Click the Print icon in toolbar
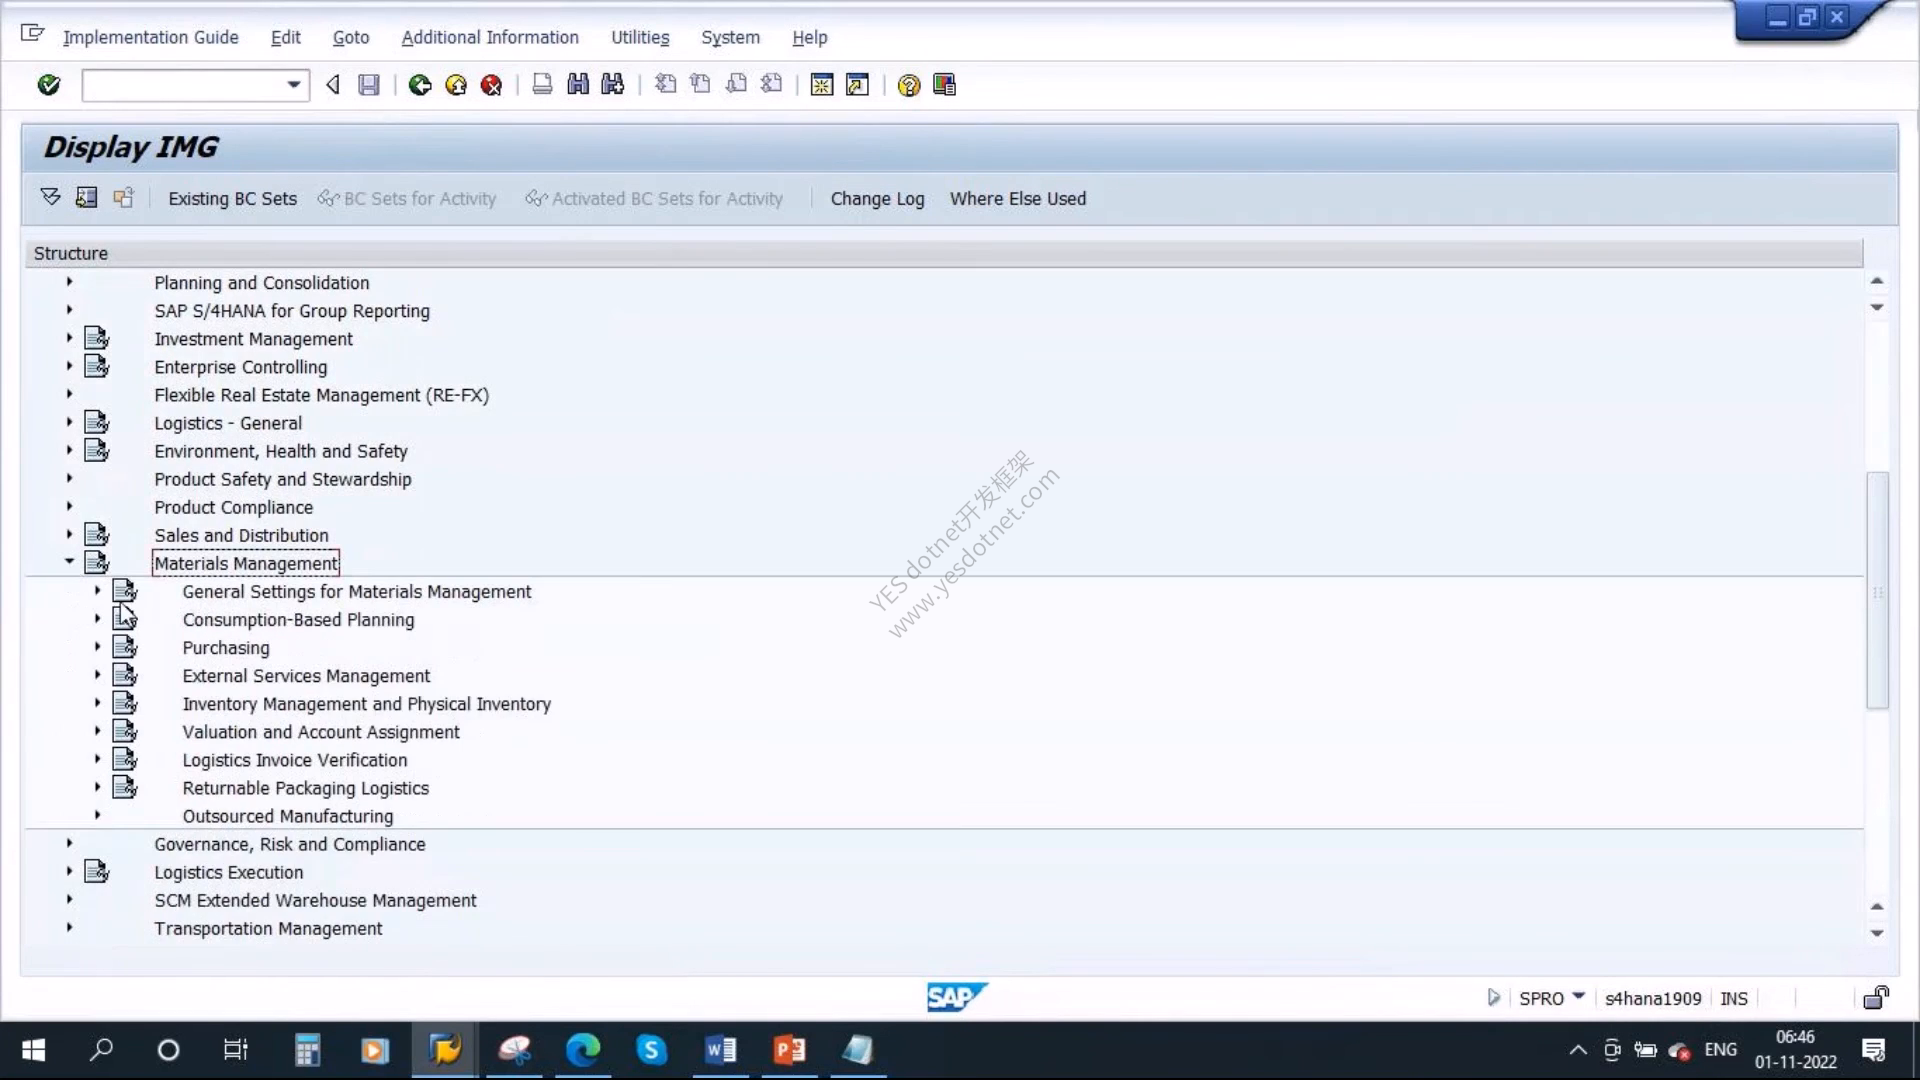This screenshot has width=1920, height=1080. pos(542,85)
